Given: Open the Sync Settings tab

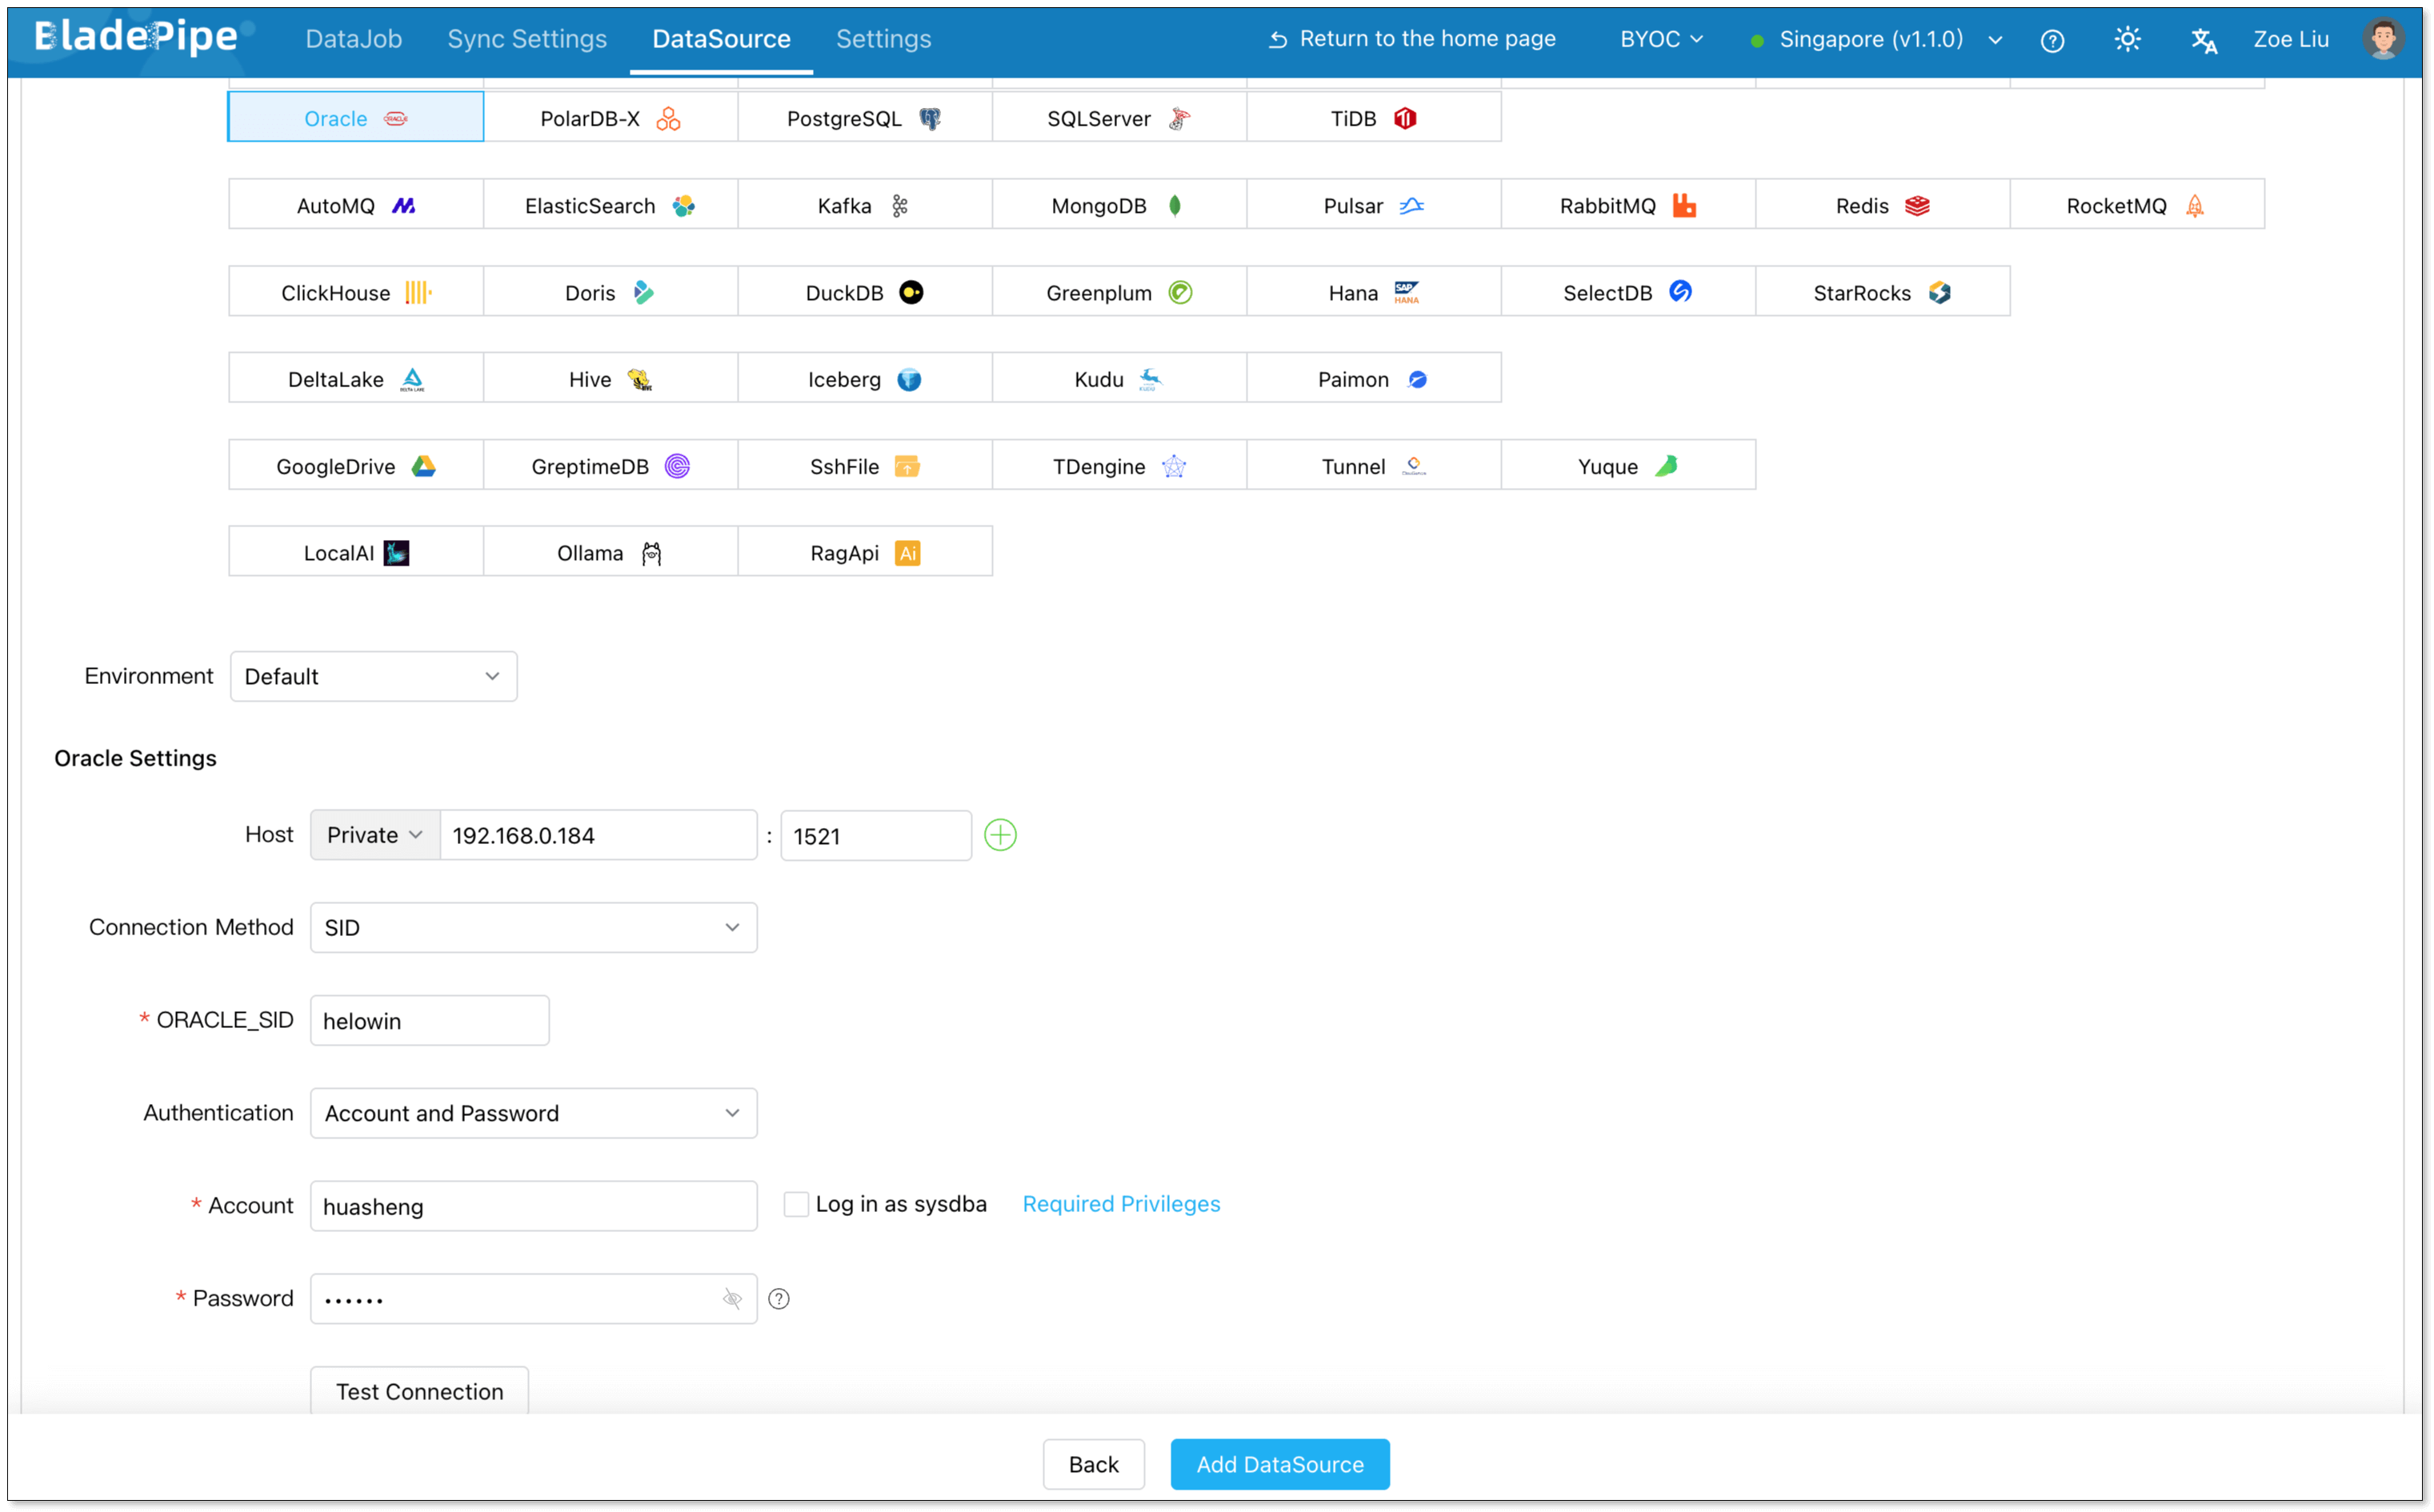Looking at the screenshot, I should click(526, 39).
